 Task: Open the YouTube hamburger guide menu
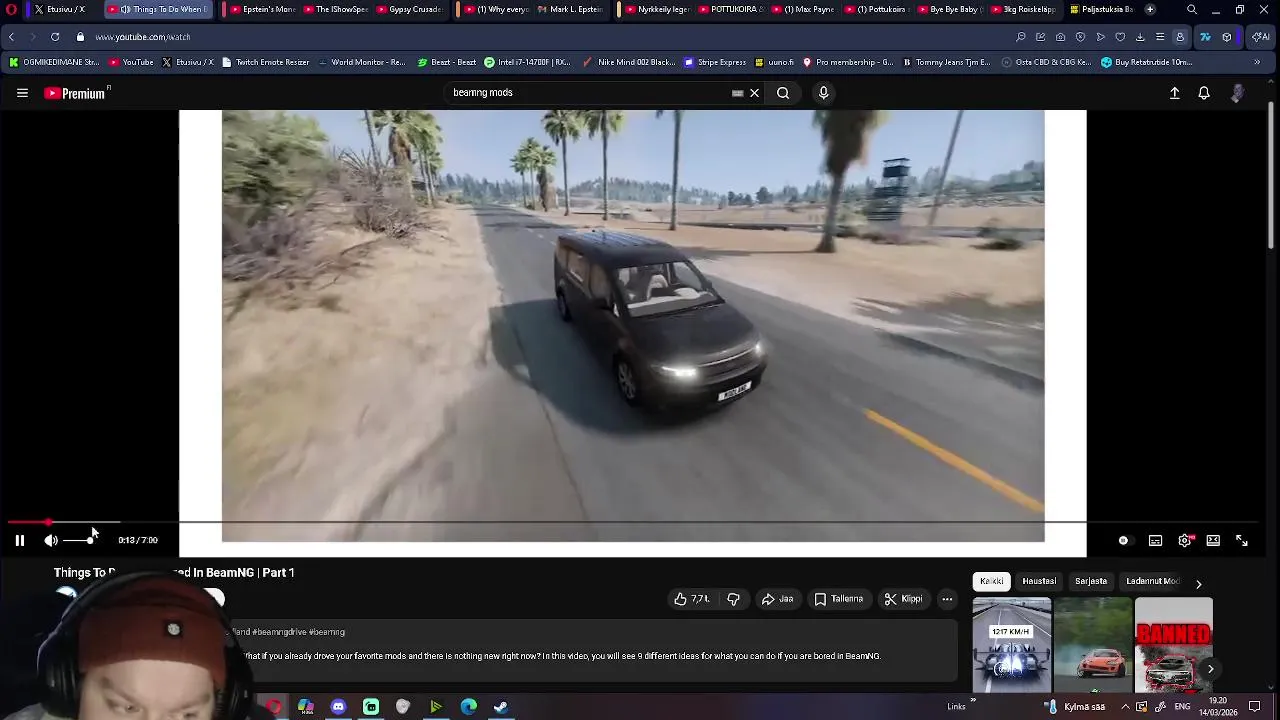click(22, 93)
